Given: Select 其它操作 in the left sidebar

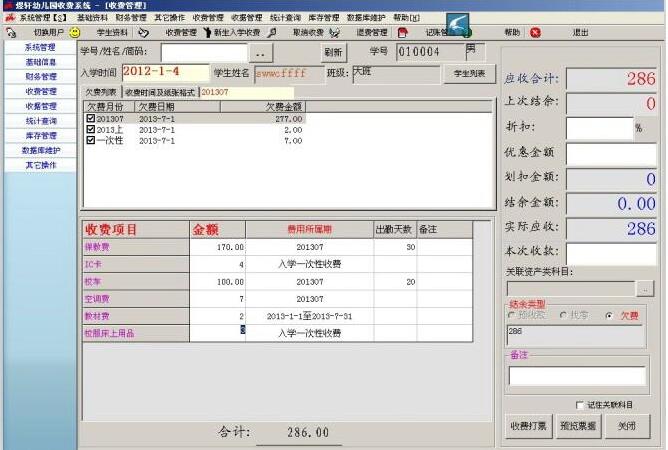Looking at the screenshot, I should tap(40, 165).
